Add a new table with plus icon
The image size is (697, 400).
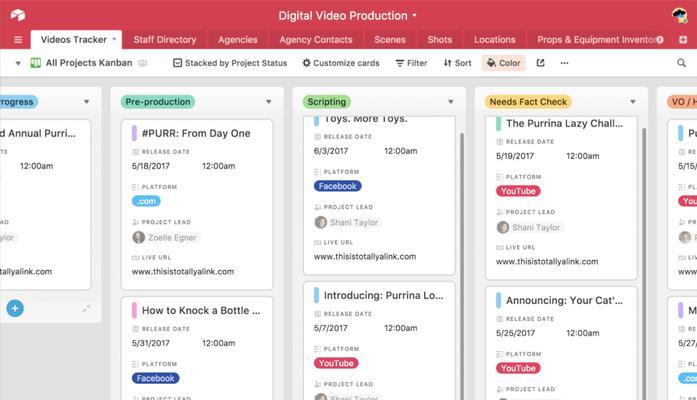pyautogui.click(x=683, y=40)
